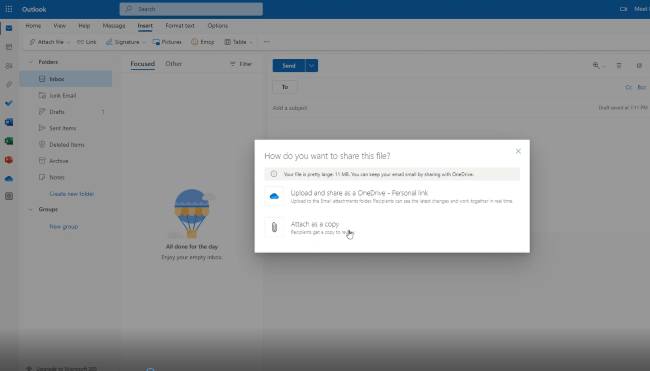650x371 pixels.
Task: Open the Home ribbon tab
Action: [x=33, y=26]
